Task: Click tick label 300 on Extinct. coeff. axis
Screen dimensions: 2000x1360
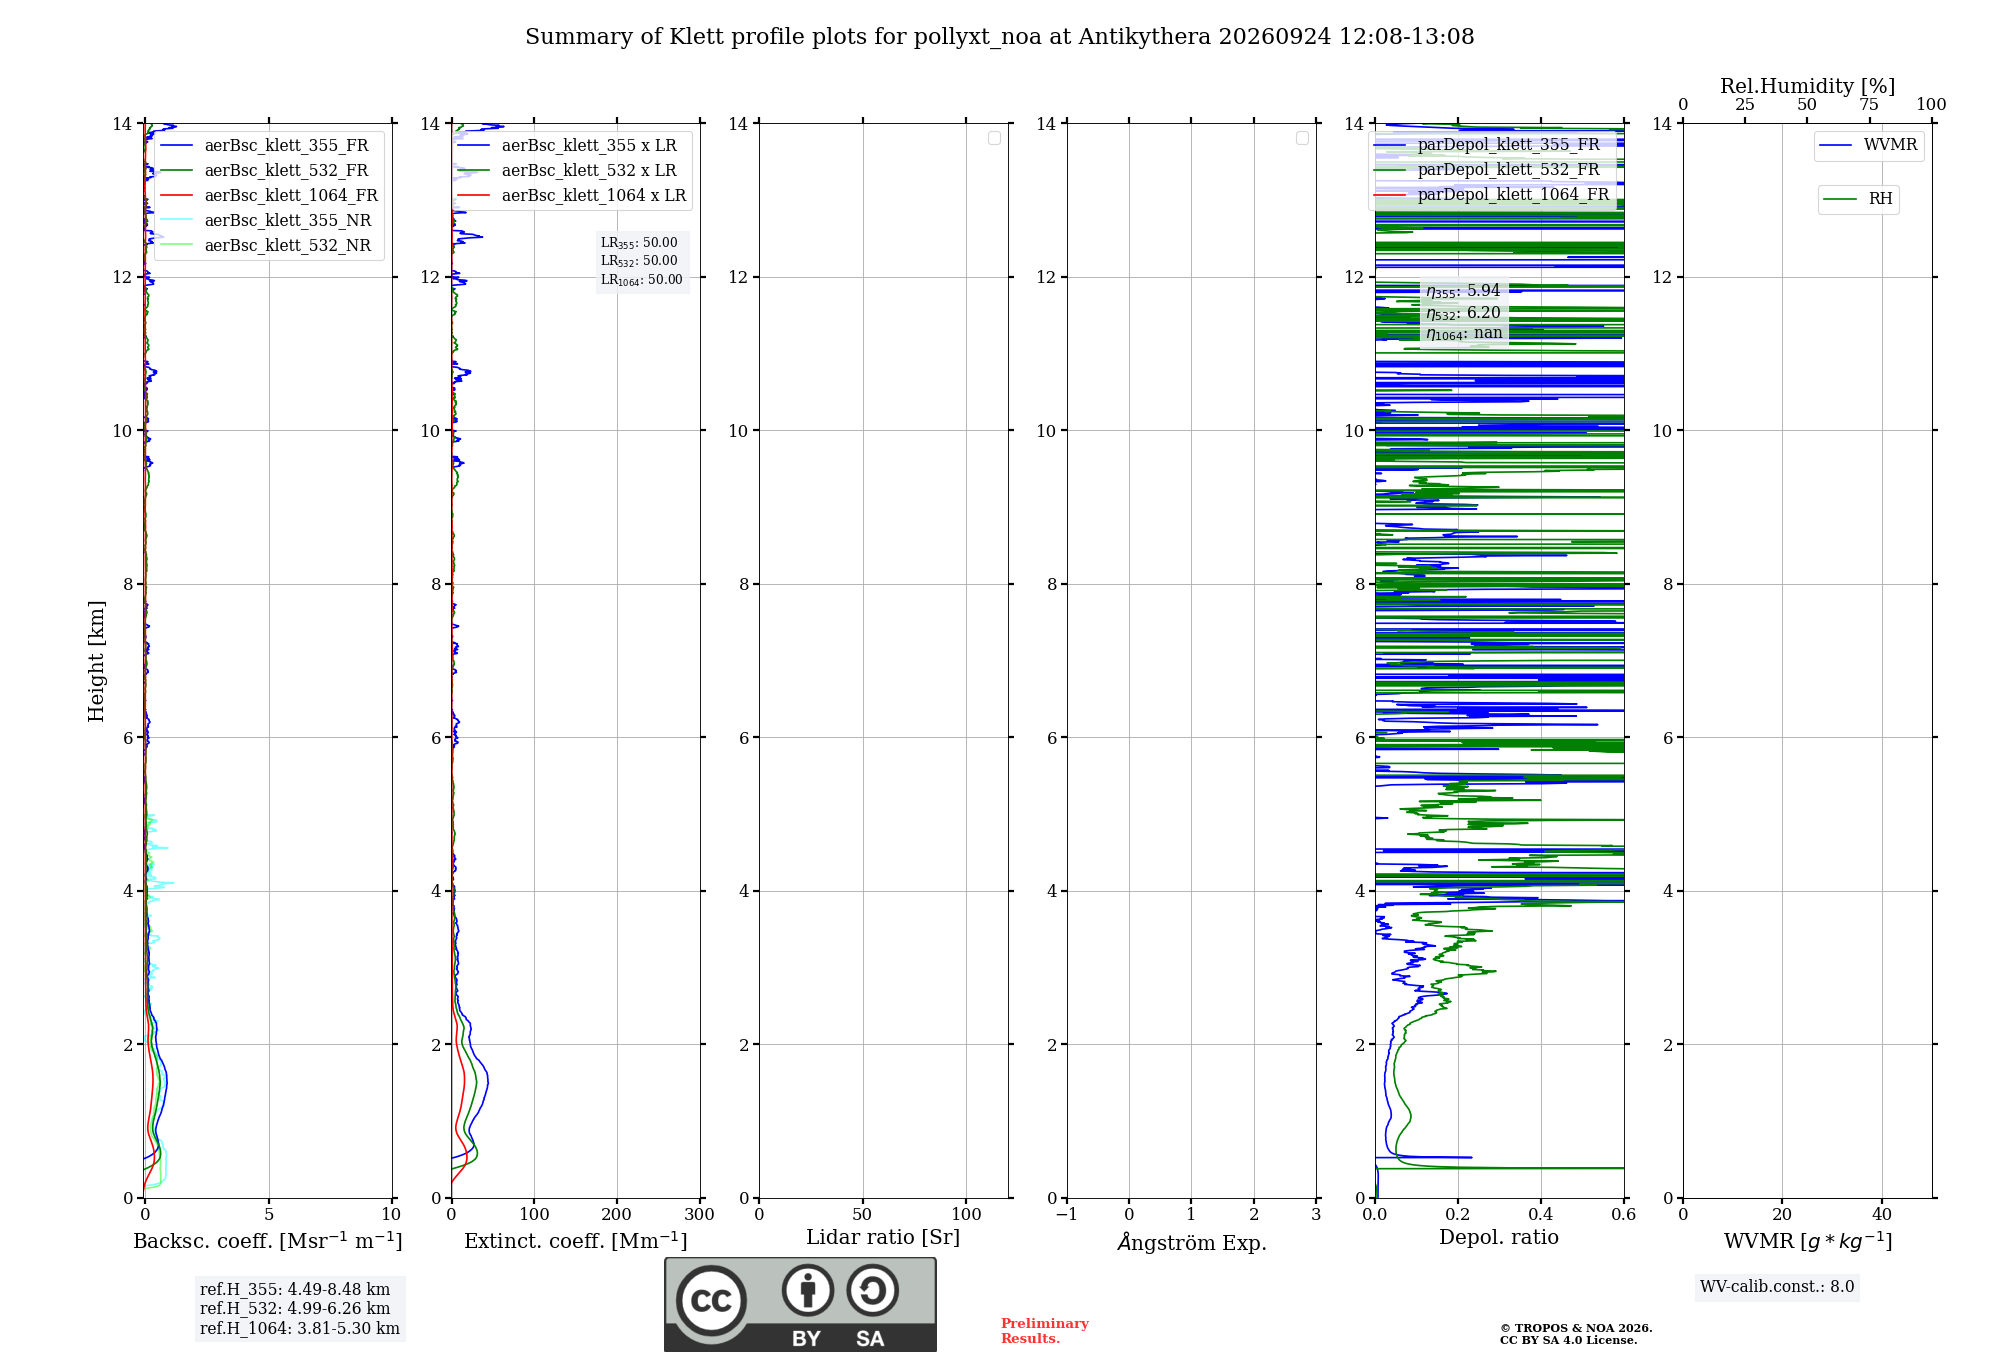Action: [x=700, y=1215]
